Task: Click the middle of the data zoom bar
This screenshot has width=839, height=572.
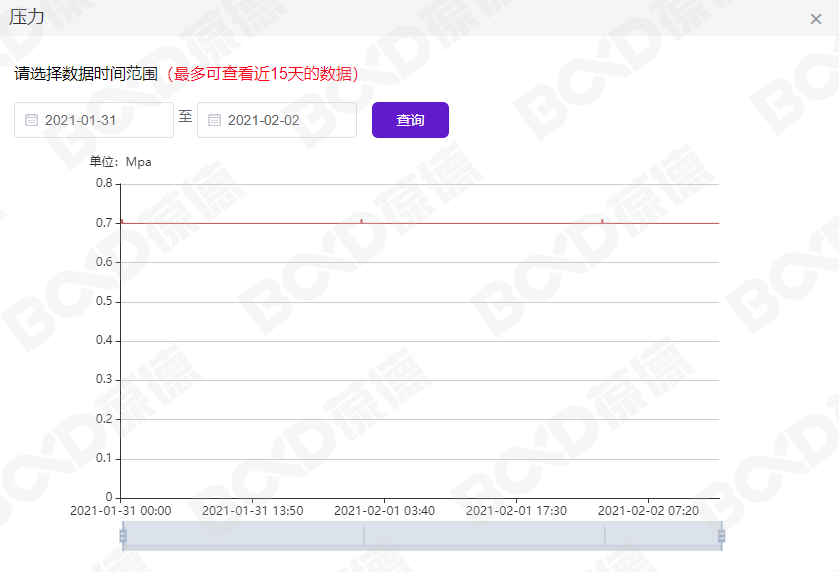Action: tap(421, 536)
